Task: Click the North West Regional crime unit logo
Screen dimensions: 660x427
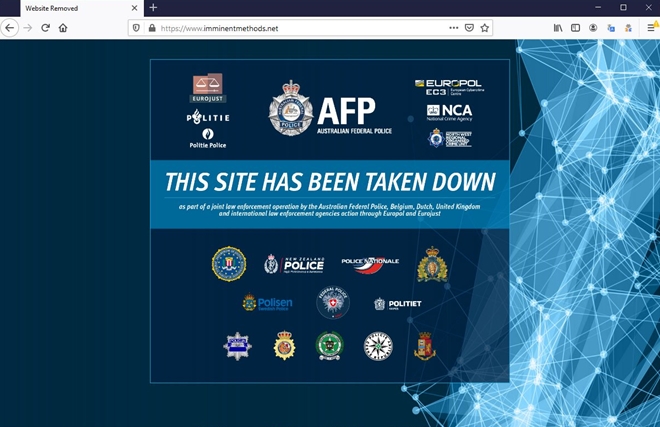Action: (450, 139)
